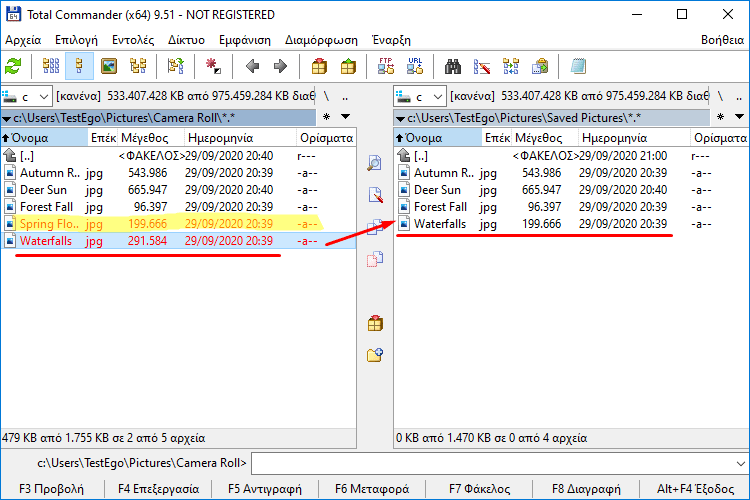
Task: Click the F8 Διαγραφή button
Action: [x=586, y=489]
